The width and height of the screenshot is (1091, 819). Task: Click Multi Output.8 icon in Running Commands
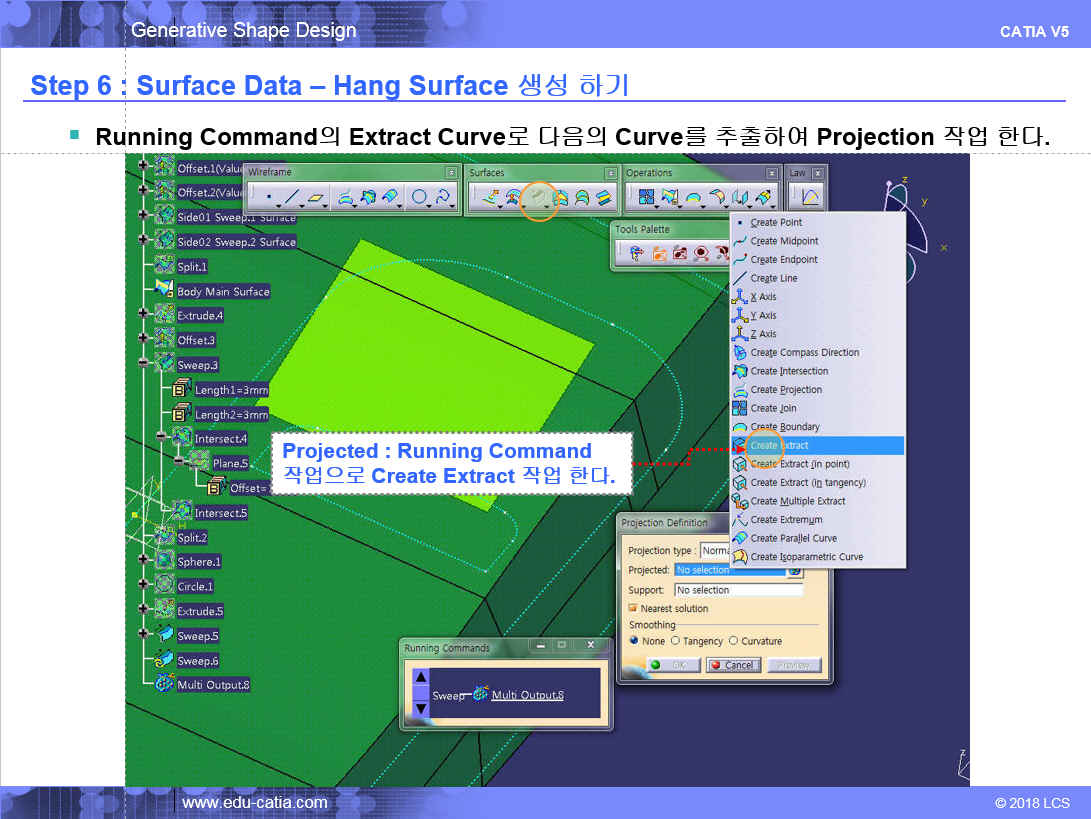[x=480, y=694]
